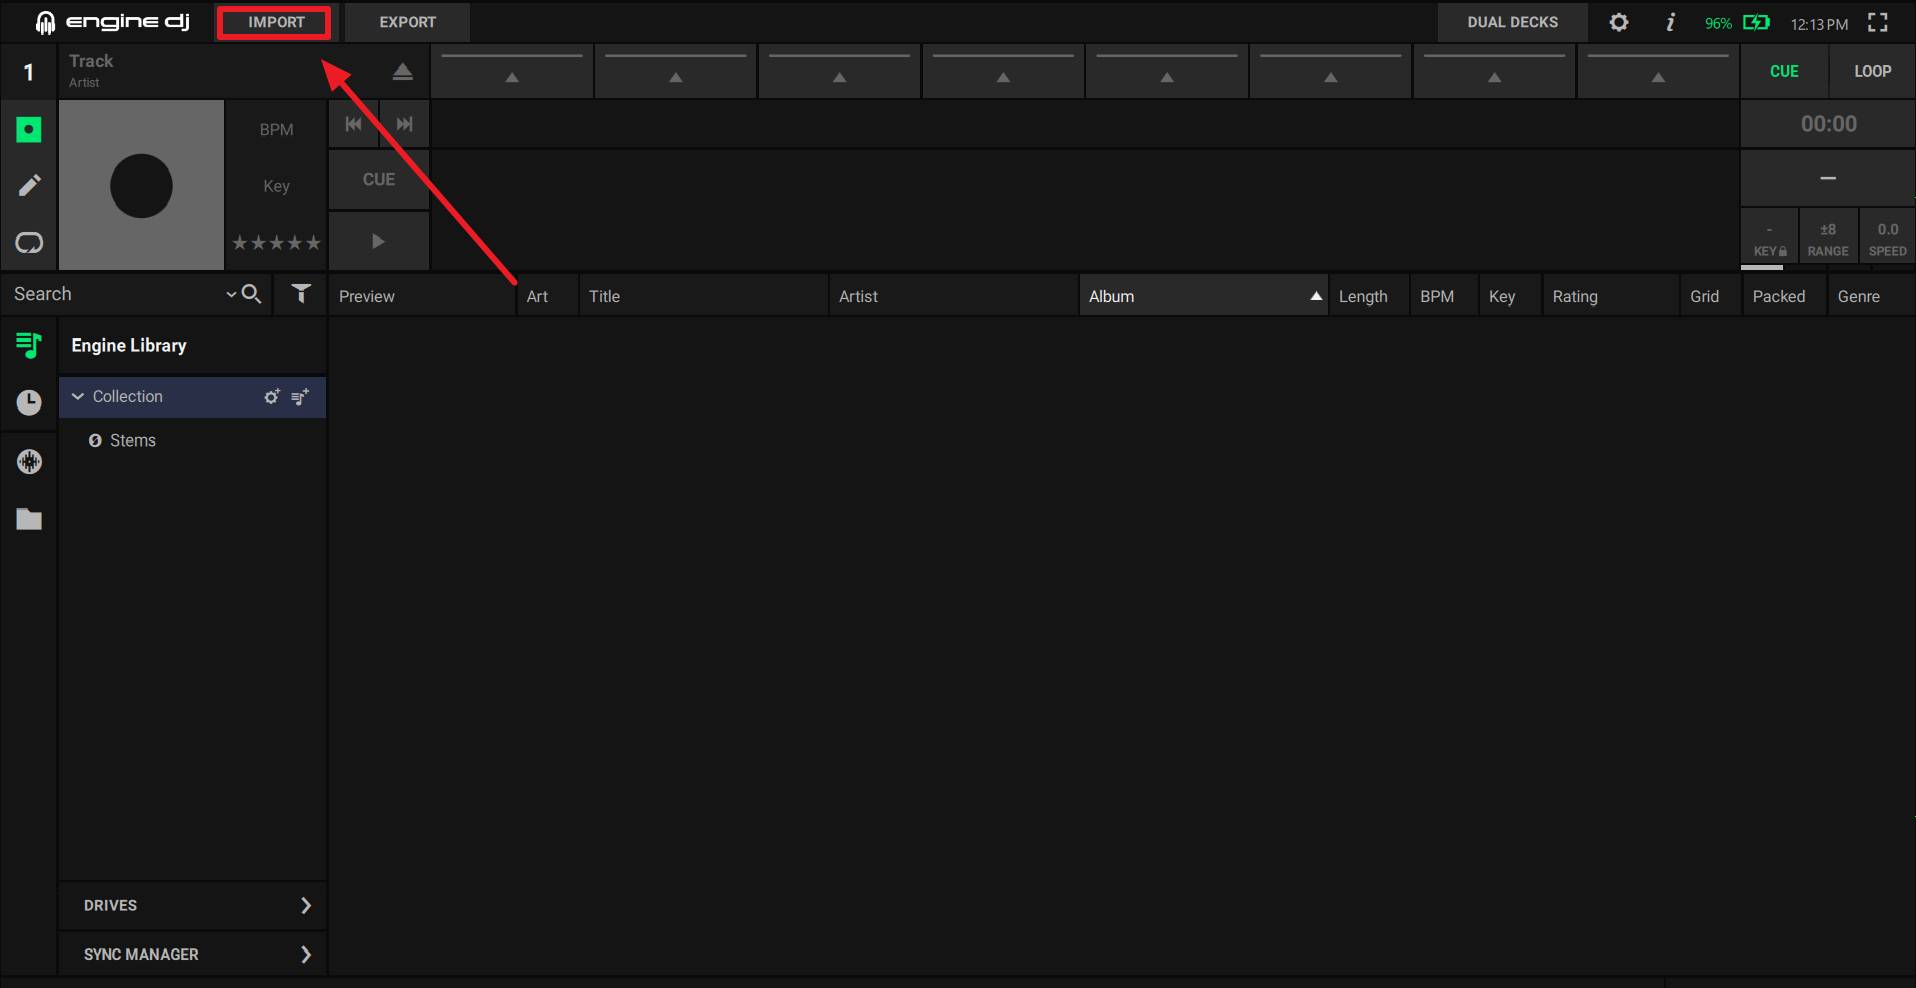The height and width of the screenshot is (988, 1916).
Task: Click the add playlist icon beside Collection
Action: click(300, 397)
